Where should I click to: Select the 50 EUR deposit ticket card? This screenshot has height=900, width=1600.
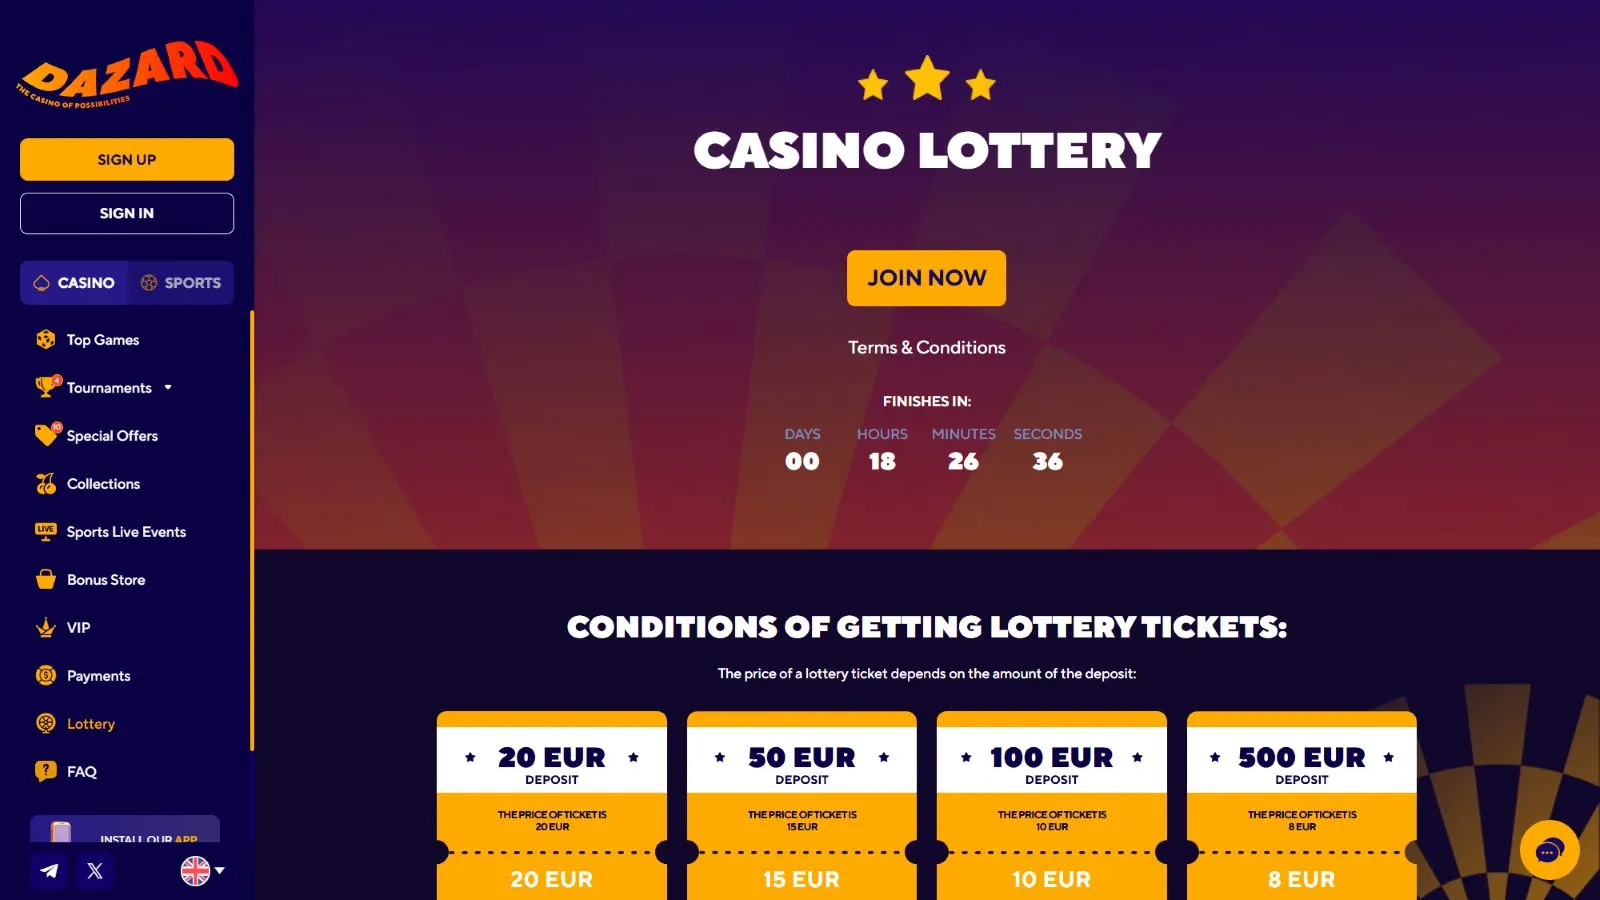tap(802, 806)
